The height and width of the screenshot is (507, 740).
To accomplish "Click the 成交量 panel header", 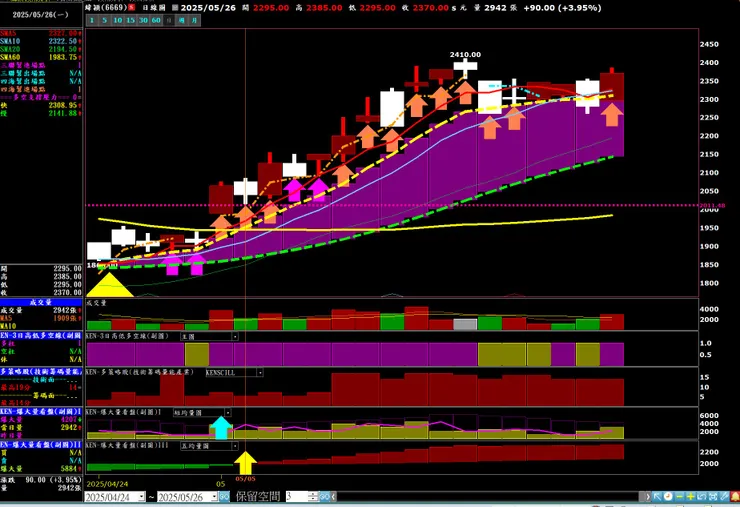I will [41, 302].
